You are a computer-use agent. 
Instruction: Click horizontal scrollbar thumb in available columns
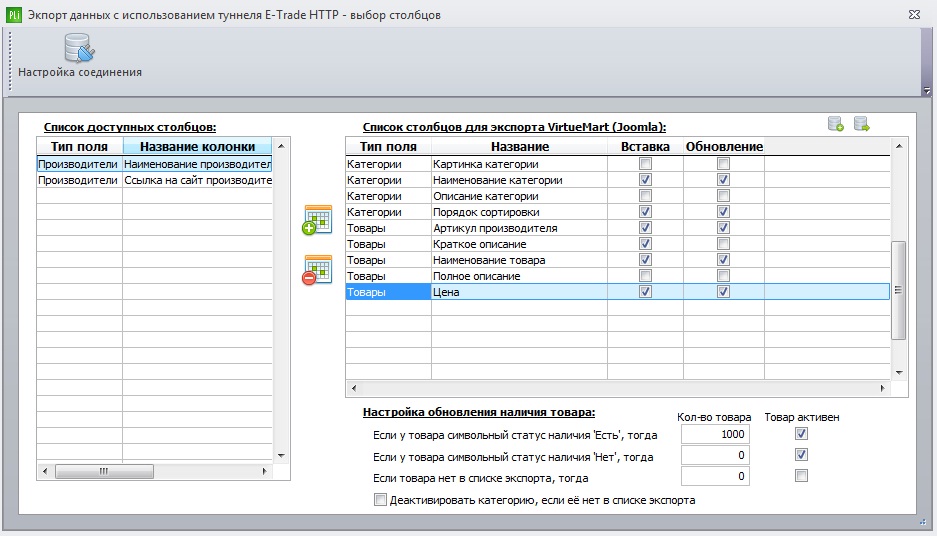click(x=104, y=471)
